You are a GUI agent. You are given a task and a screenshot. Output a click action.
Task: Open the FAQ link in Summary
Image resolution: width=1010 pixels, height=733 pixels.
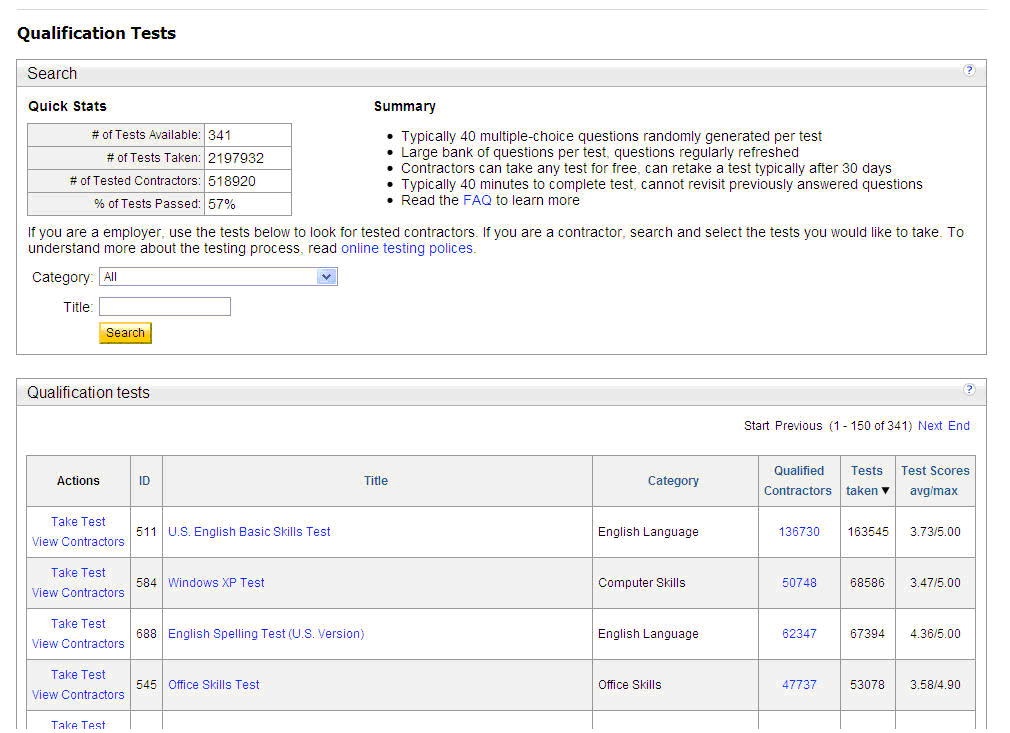(477, 200)
